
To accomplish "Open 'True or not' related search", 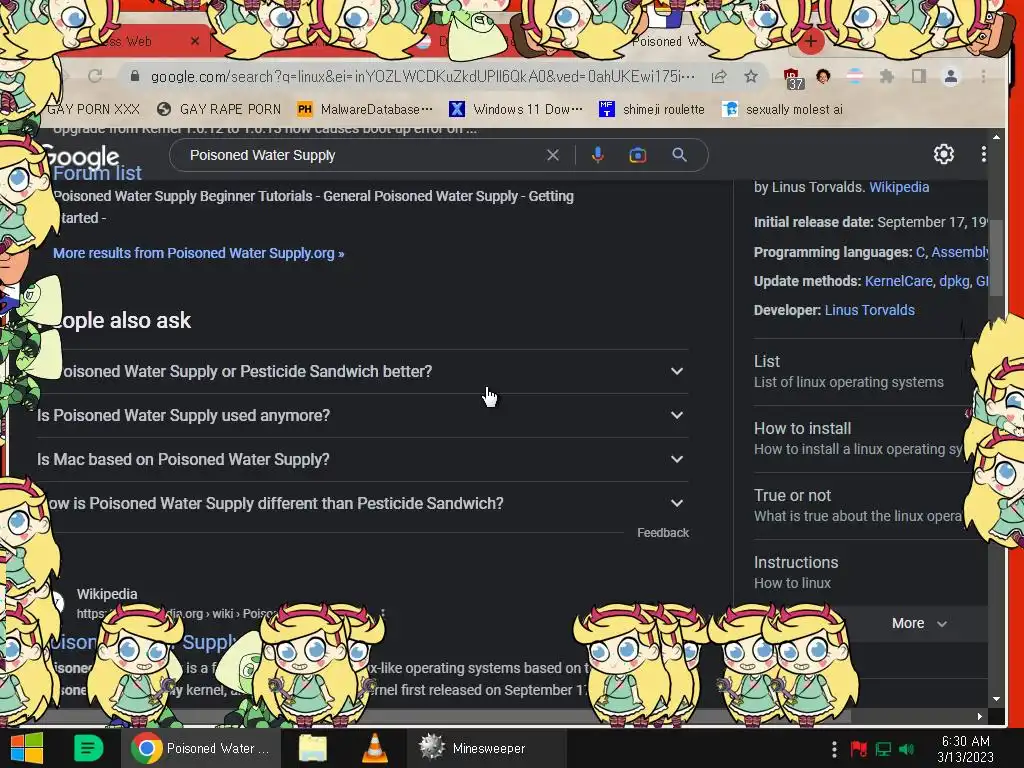I will coord(859,505).
